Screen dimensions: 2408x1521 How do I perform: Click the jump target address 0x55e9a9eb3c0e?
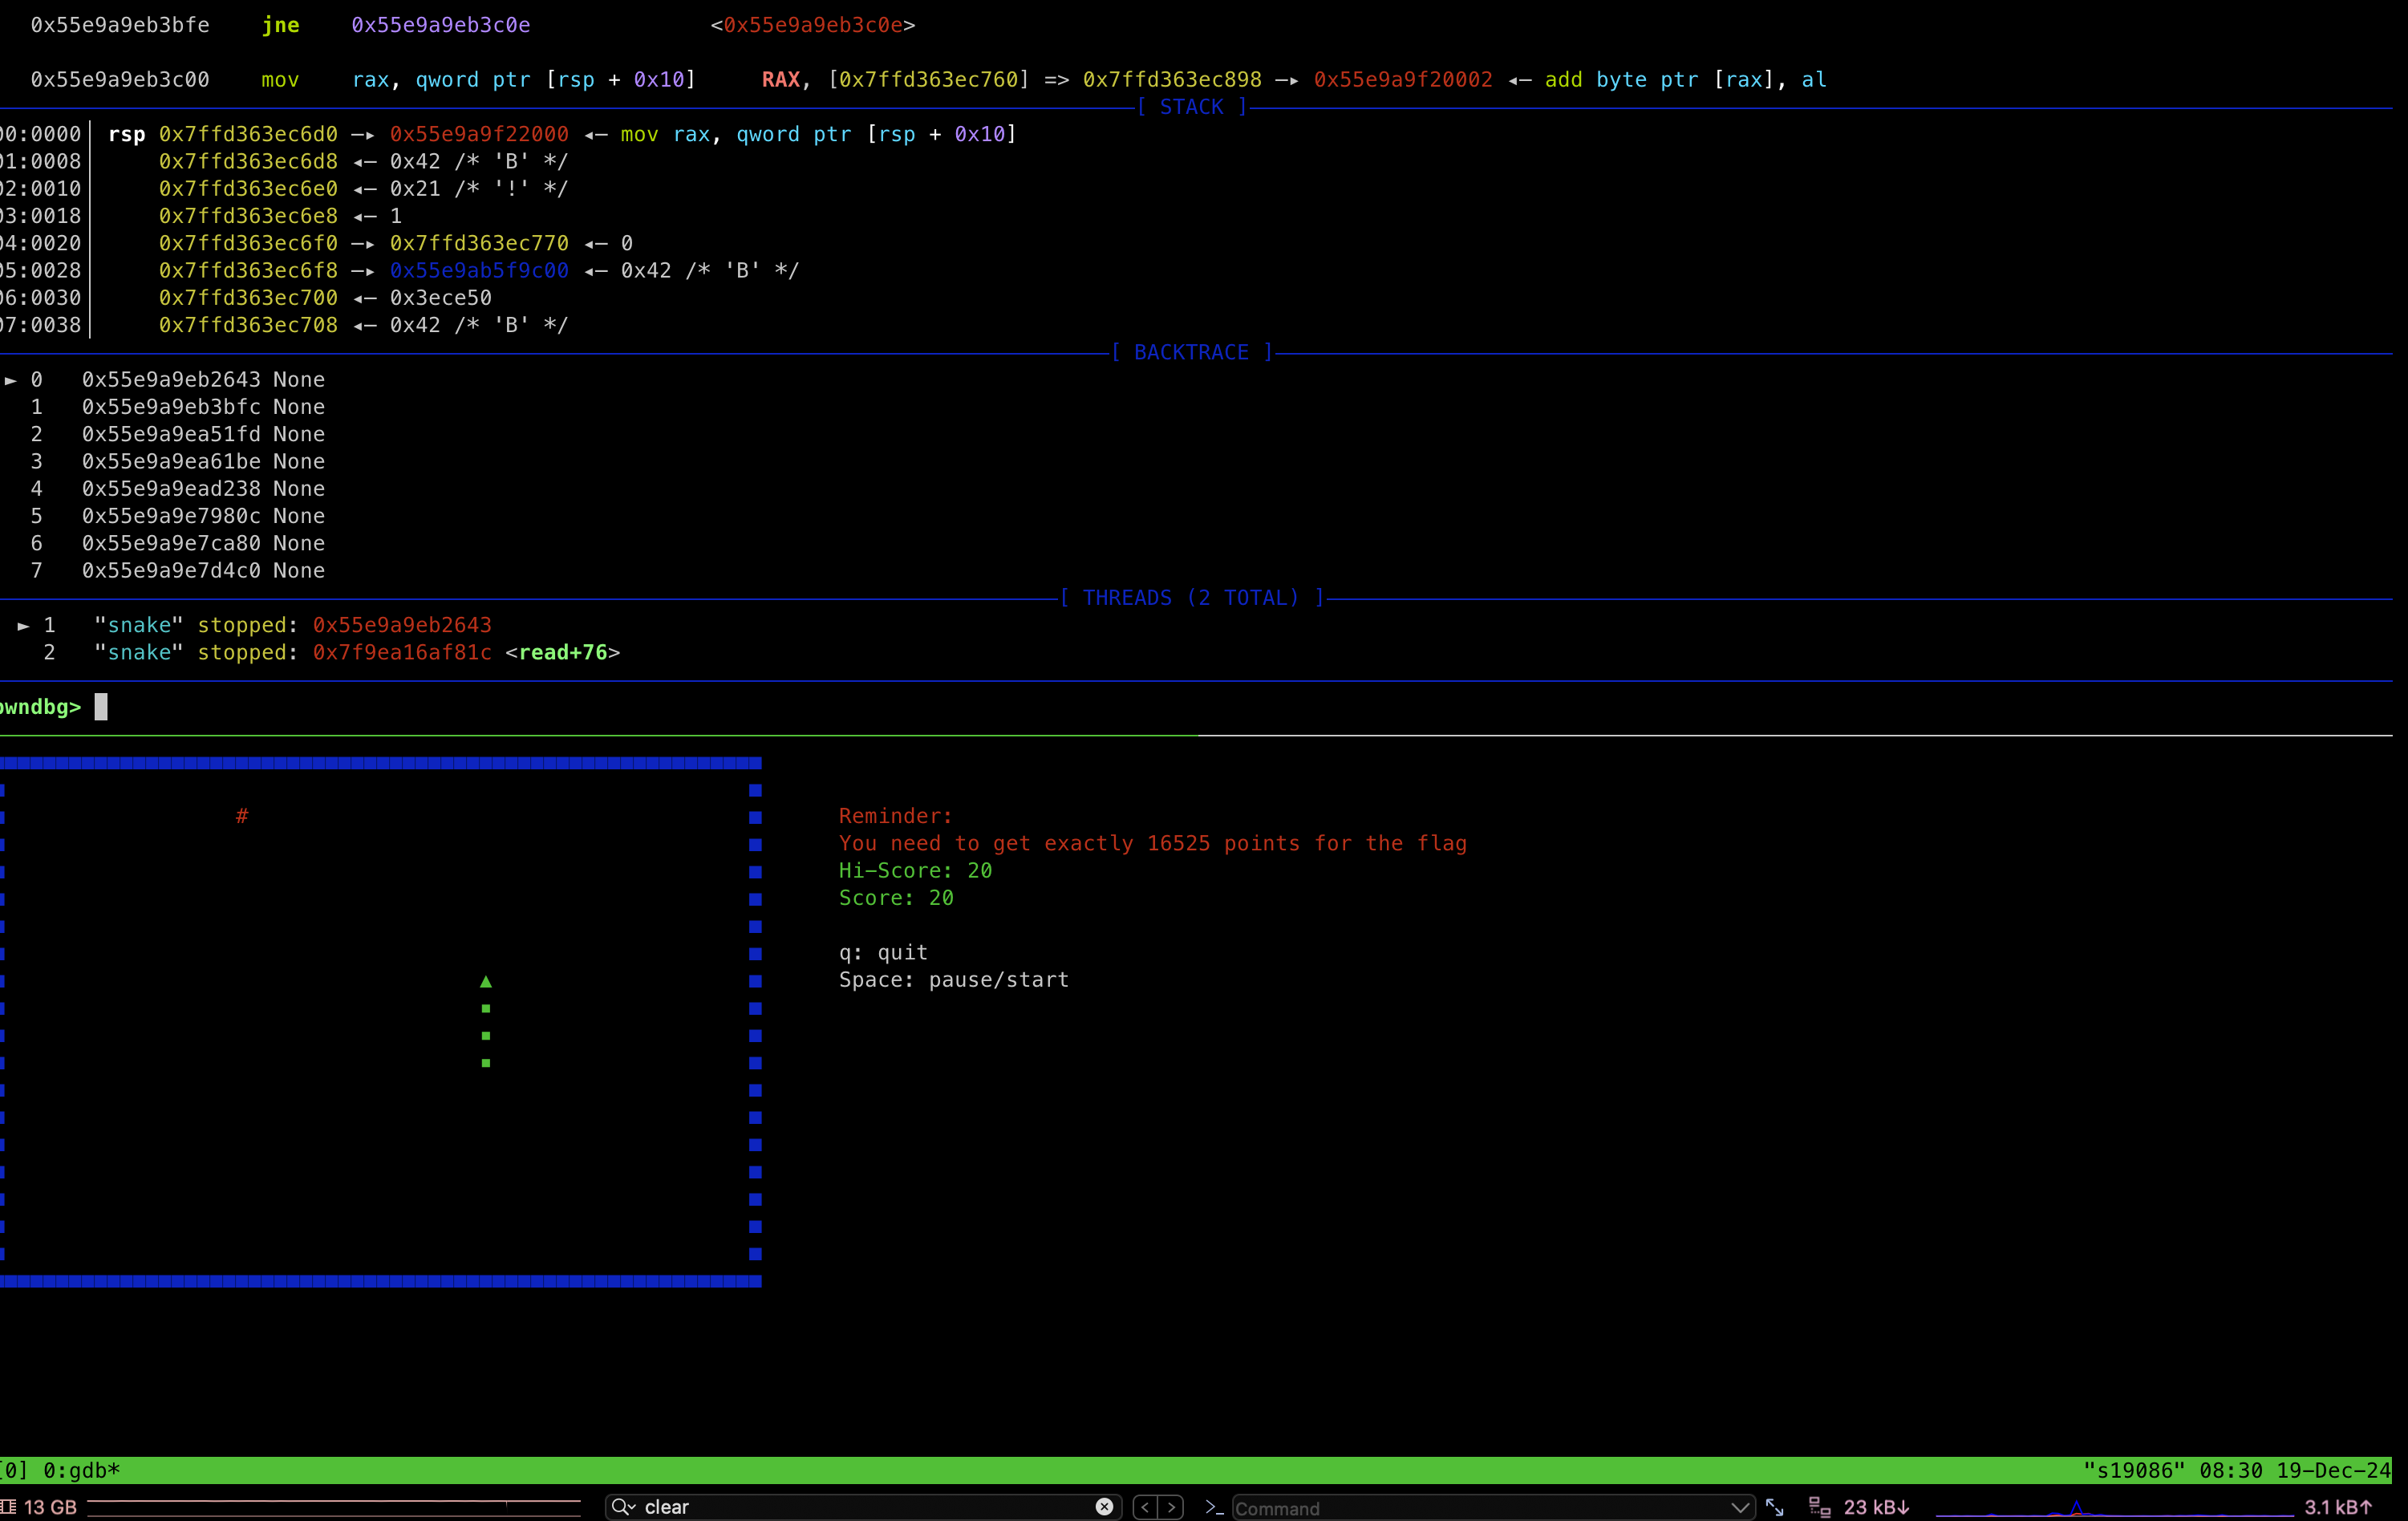[440, 25]
